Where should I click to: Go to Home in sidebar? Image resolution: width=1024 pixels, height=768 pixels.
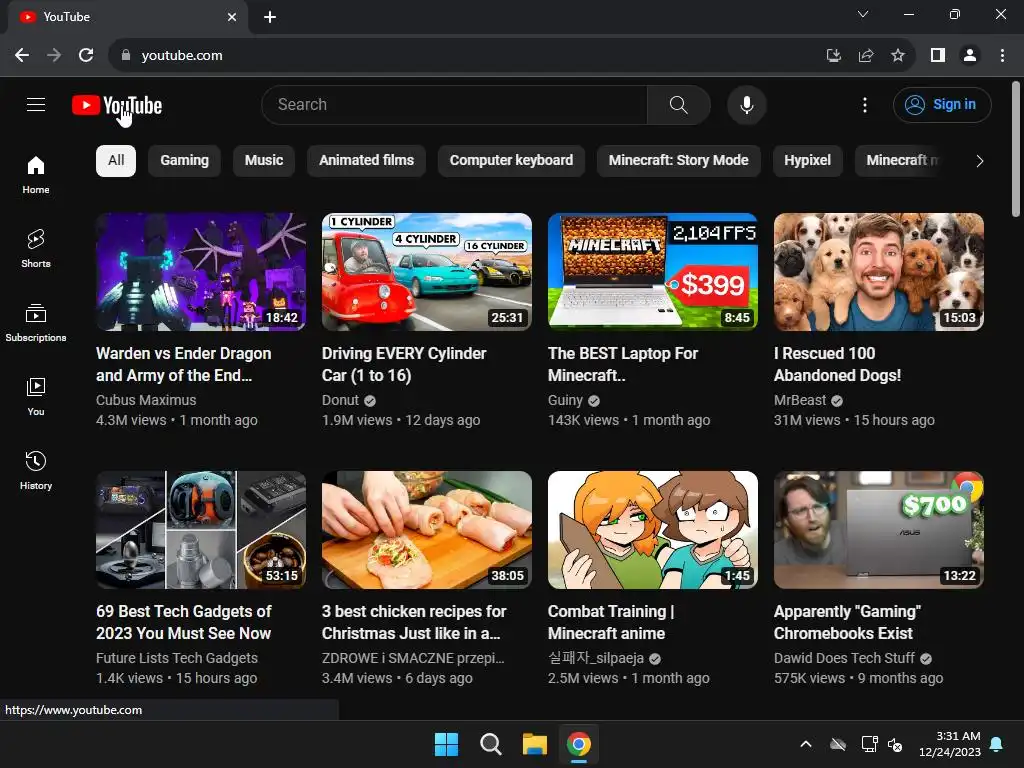[36, 175]
